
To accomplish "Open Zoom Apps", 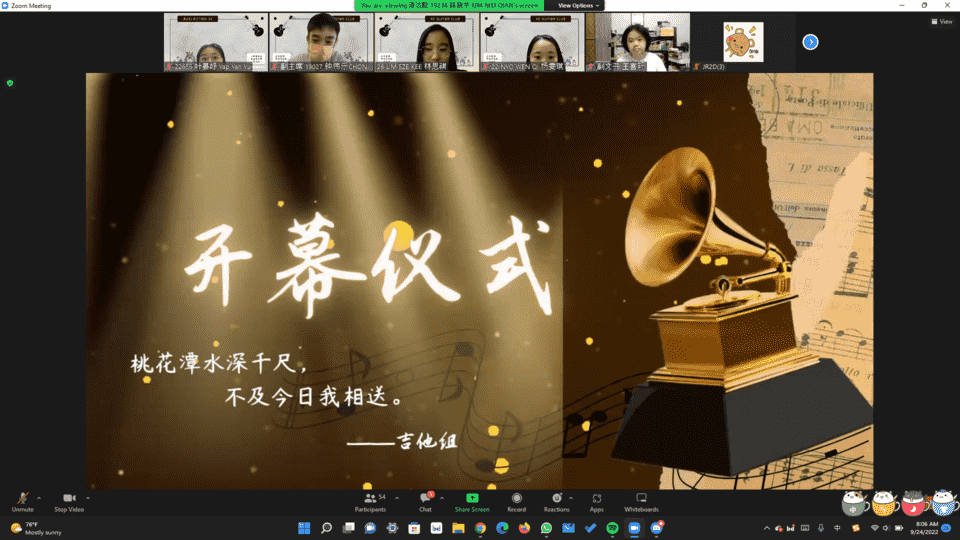I will (597, 502).
